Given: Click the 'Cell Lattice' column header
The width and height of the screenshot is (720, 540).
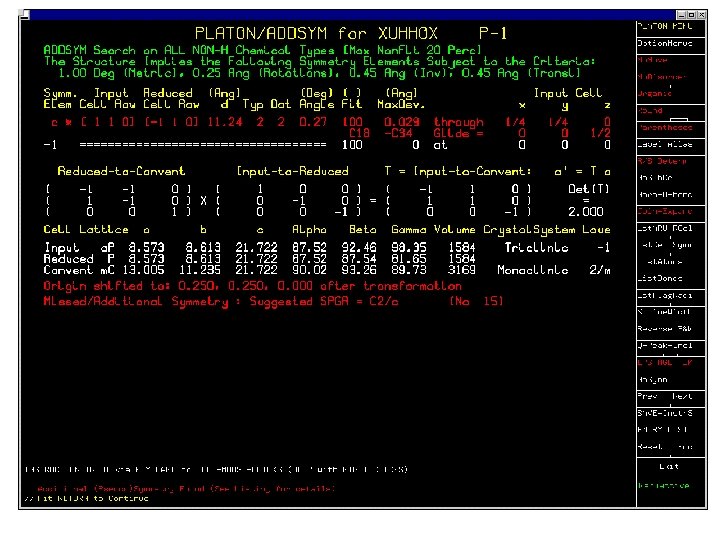Looking at the screenshot, I should (86, 230).
